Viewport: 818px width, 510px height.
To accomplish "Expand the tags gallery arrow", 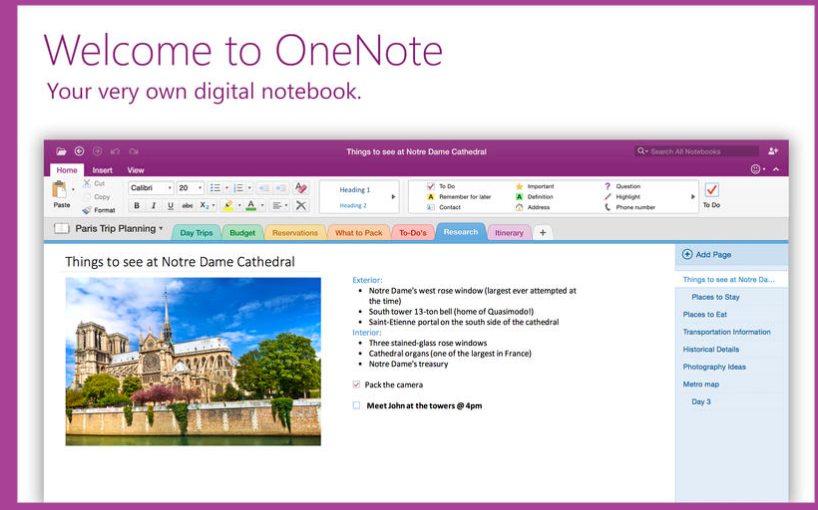I will 693,197.
